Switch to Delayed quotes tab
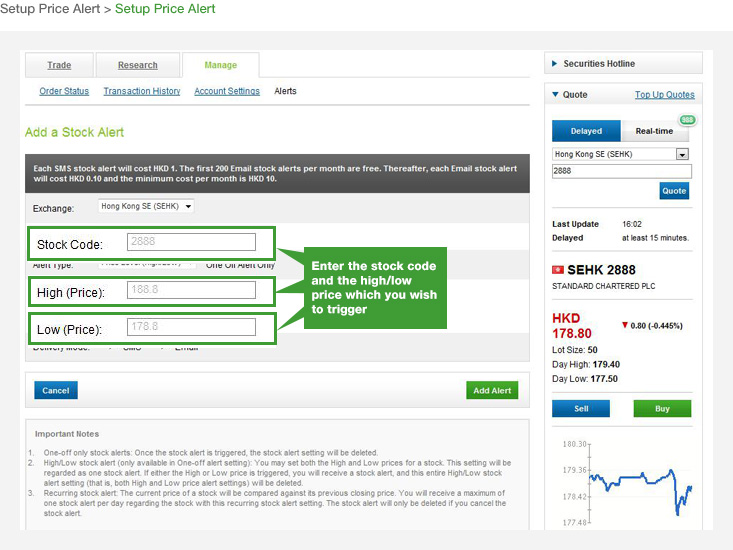Viewport: 733px width, 550px height. click(586, 131)
